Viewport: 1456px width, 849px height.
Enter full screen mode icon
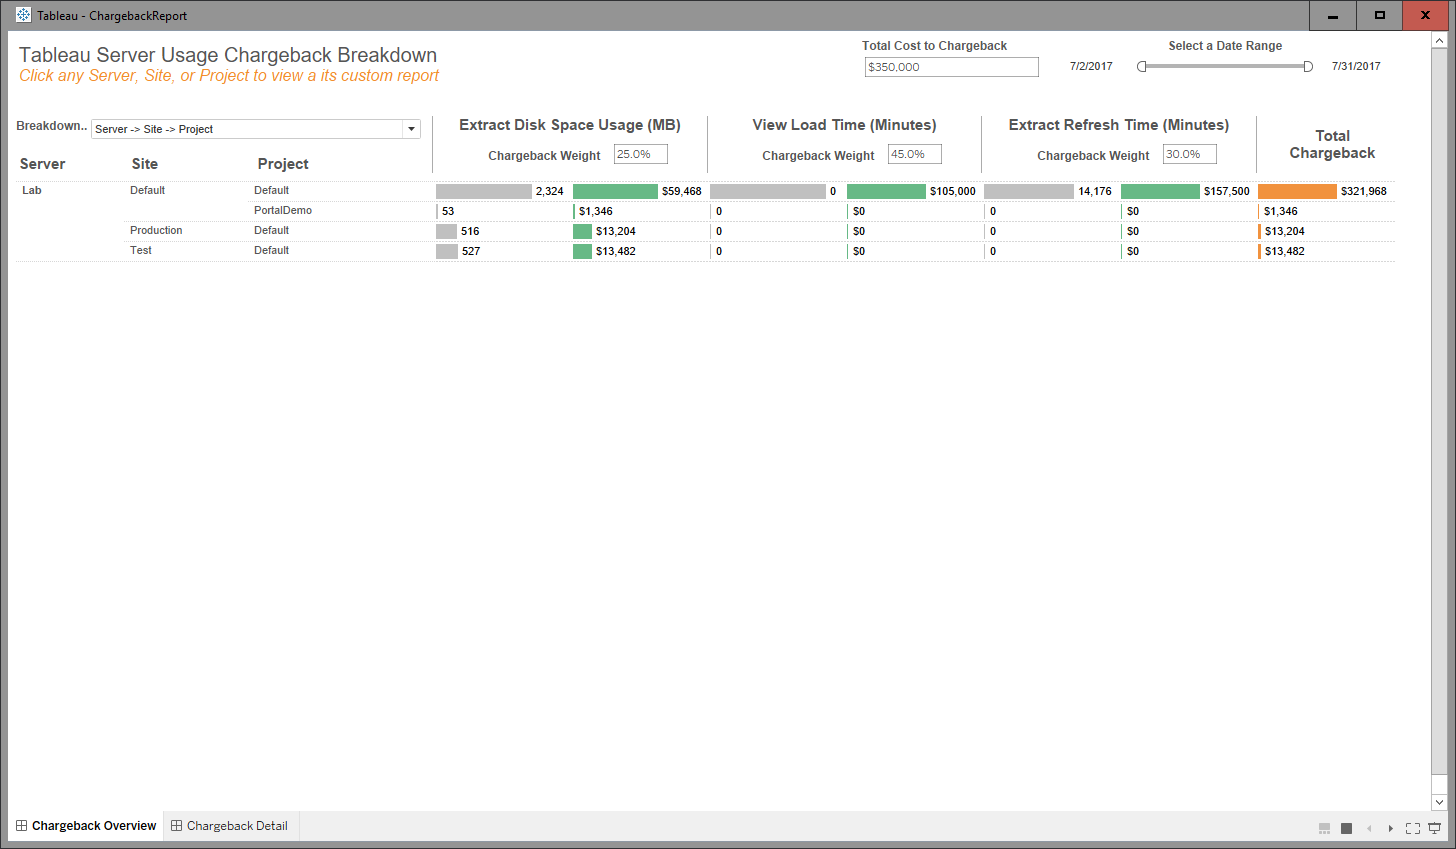pos(1413,828)
